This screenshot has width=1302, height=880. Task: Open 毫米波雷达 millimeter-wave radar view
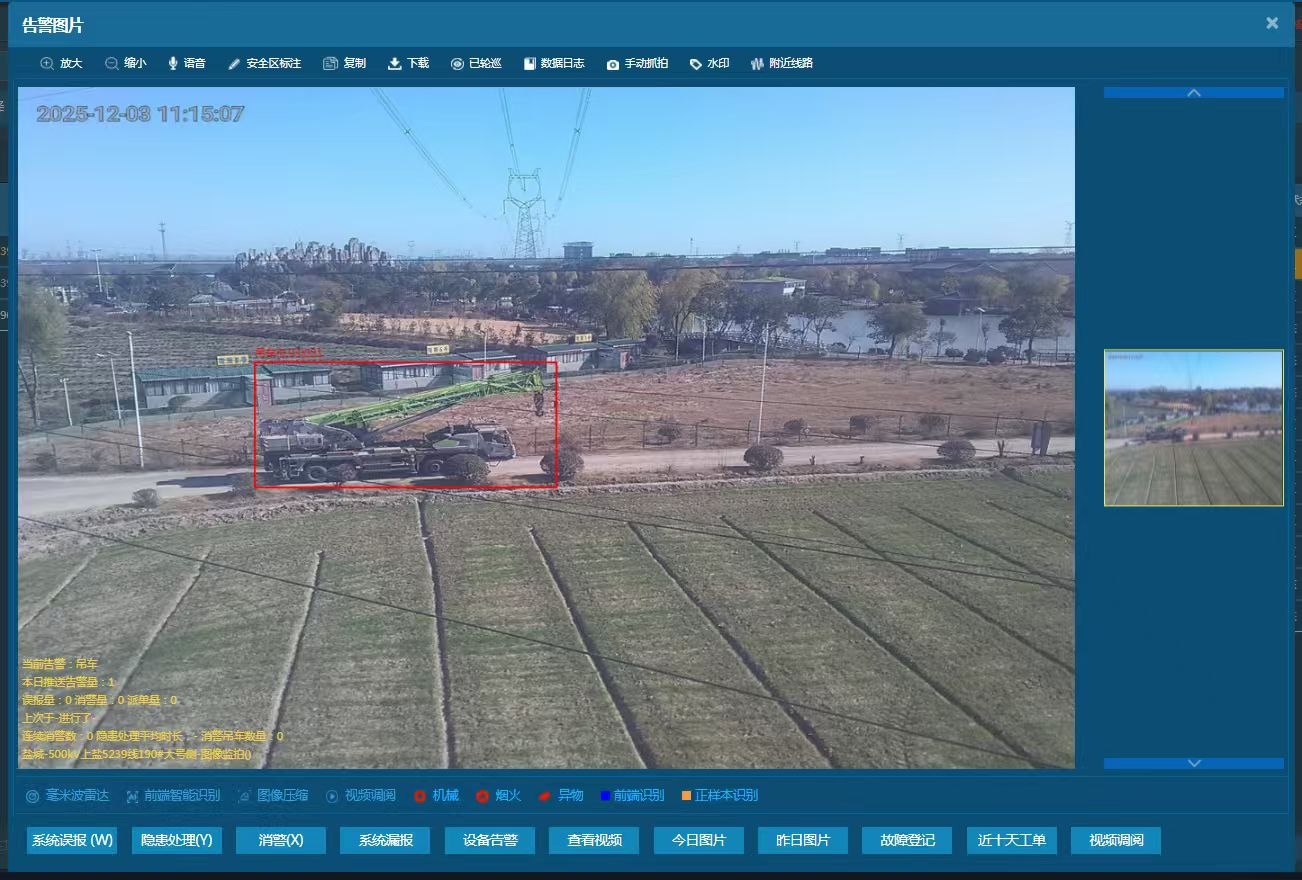32,796
